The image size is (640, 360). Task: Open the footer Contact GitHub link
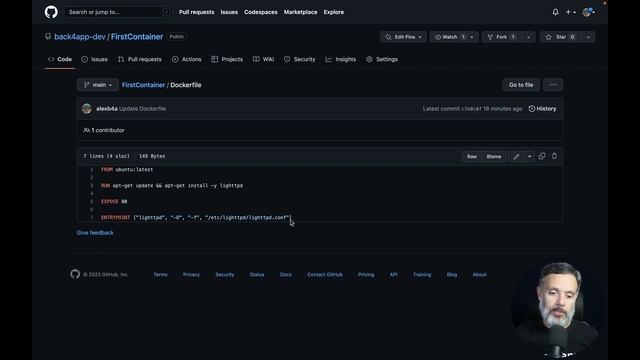[x=325, y=275]
